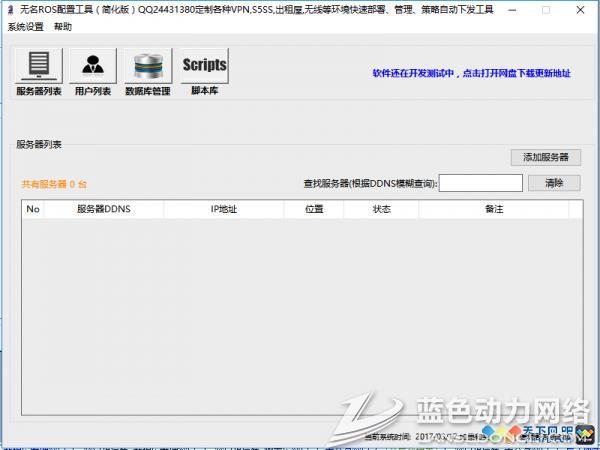
Task: Sort by the 位置 column header
Action: pyautogui.click(x=314, y=209)
